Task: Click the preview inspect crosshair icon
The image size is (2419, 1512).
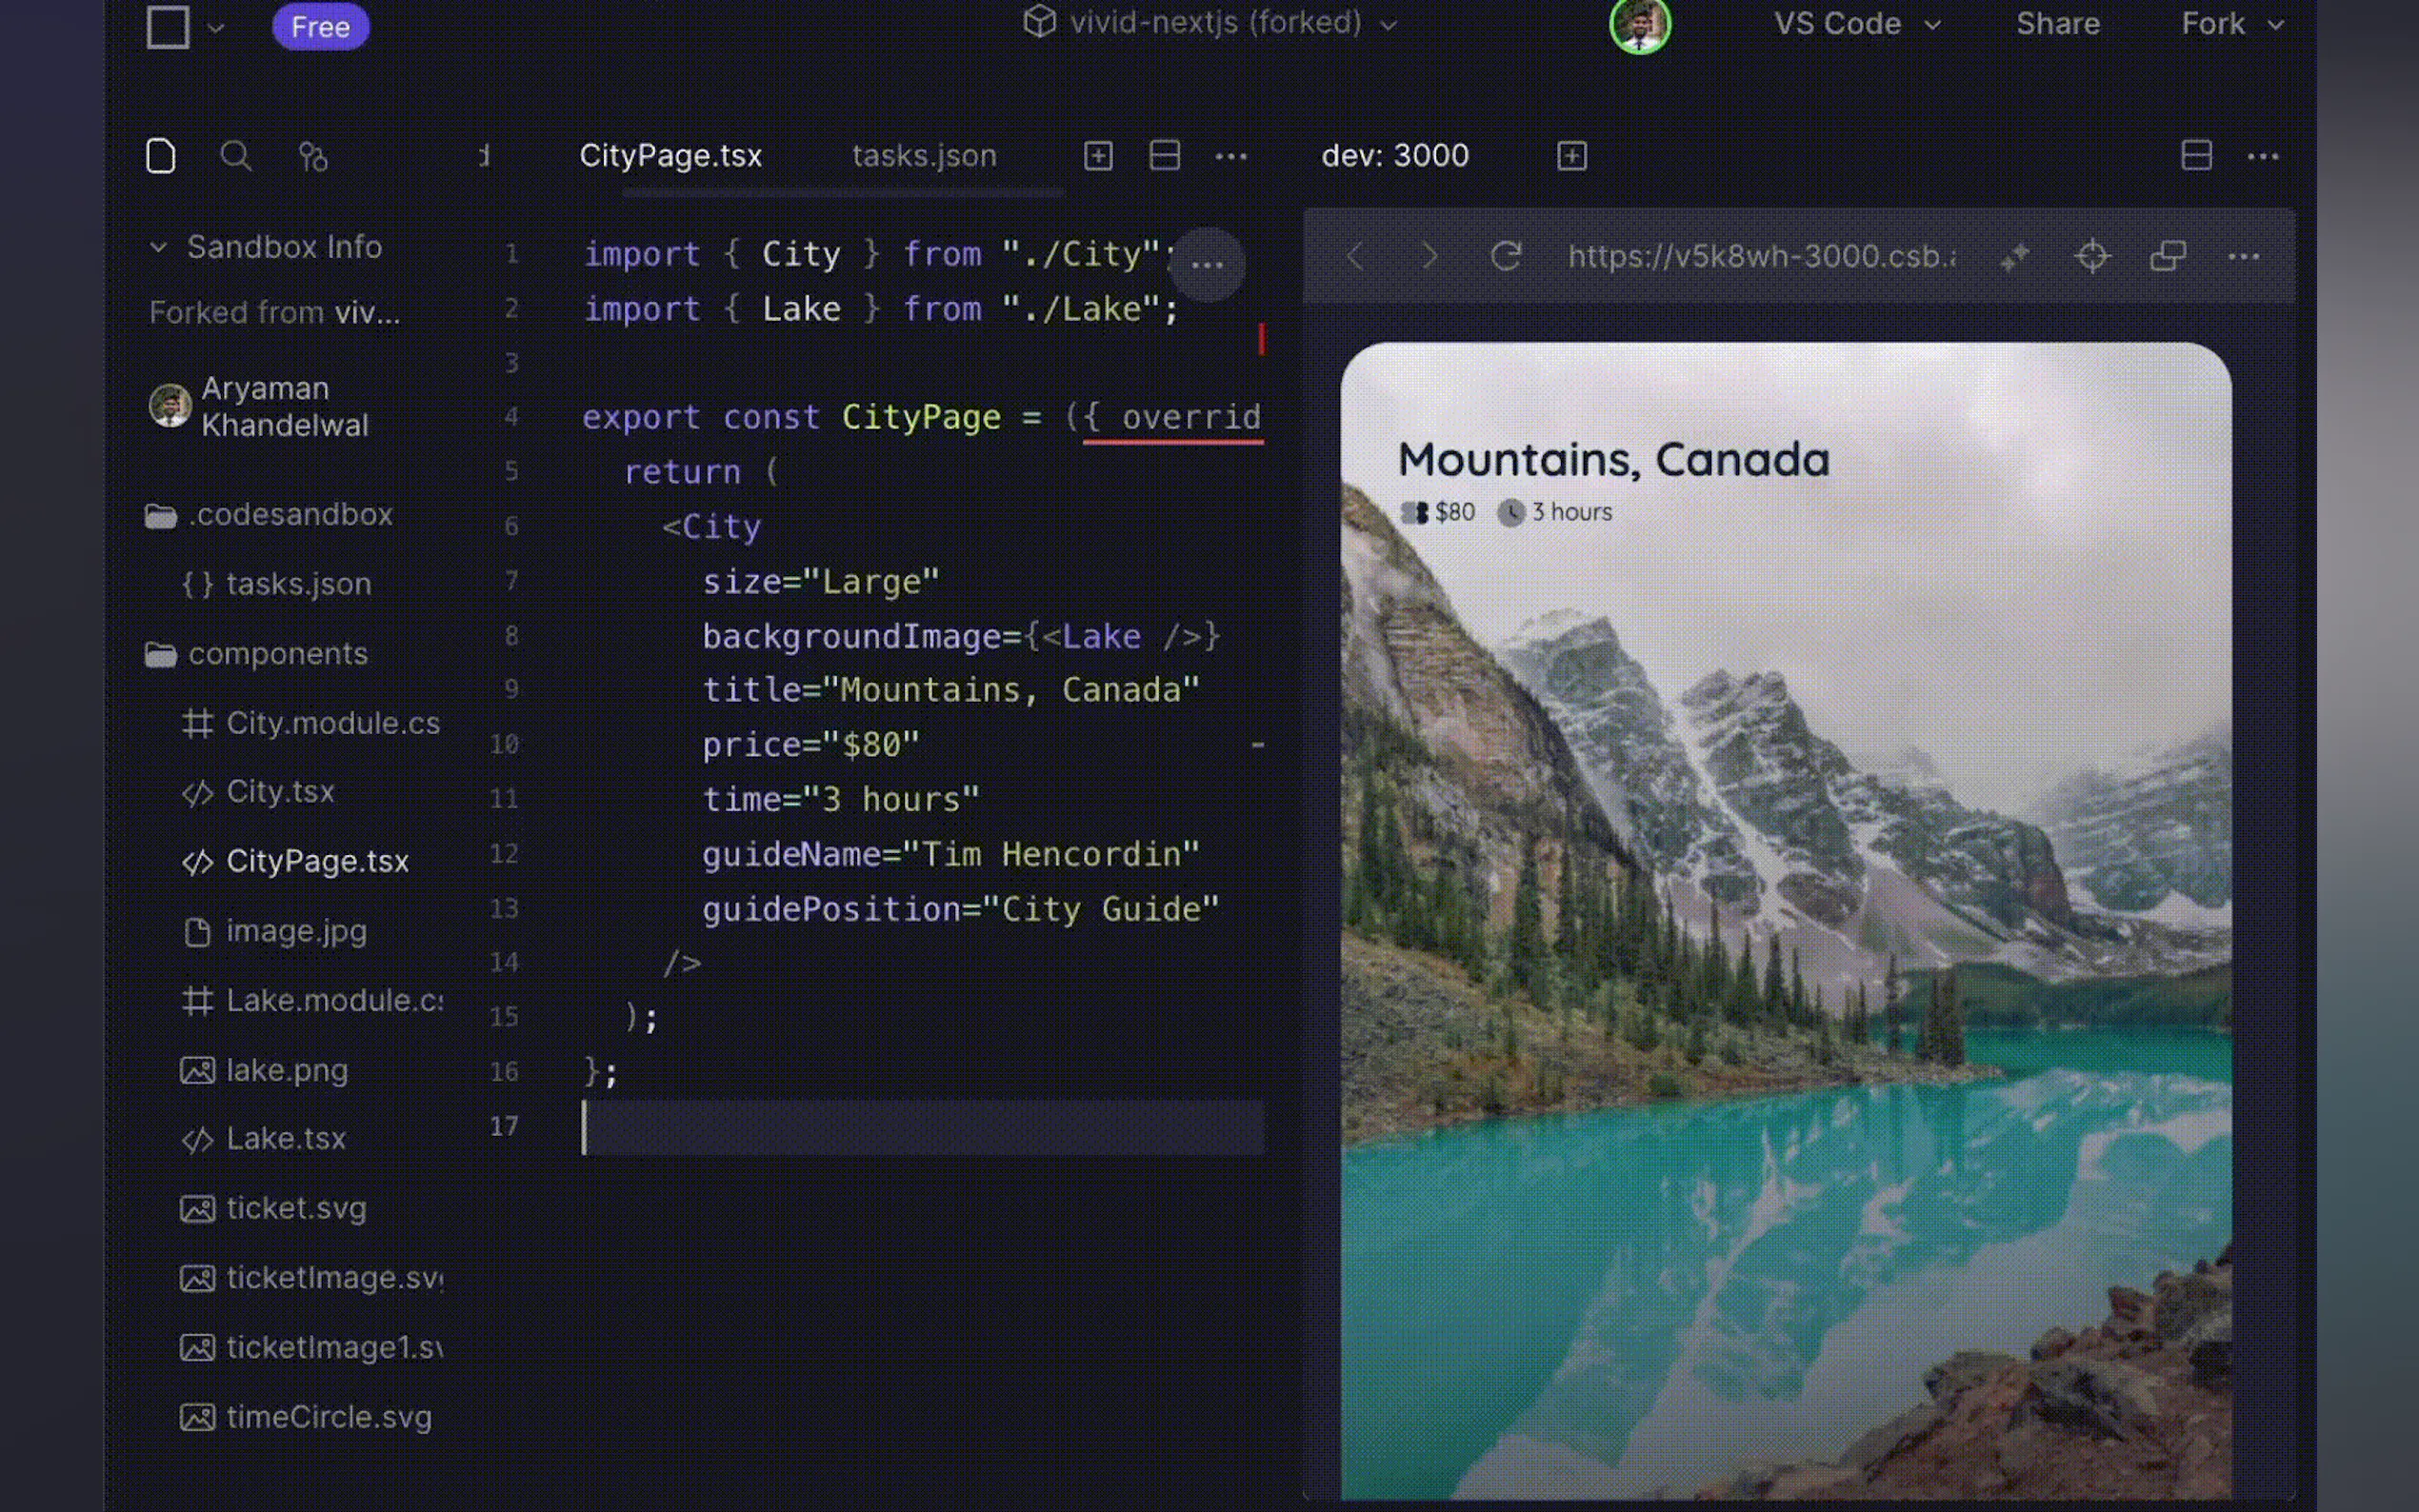Action: pyautogui.click(x=2091, y=257)
